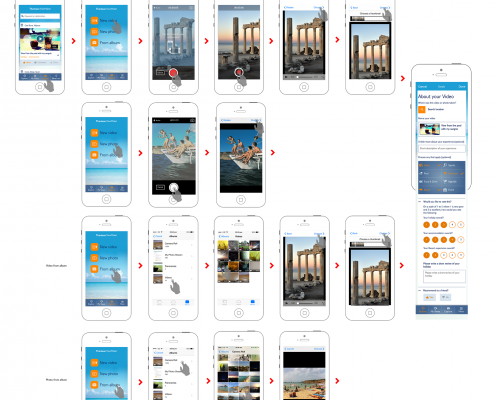Open My Photo Stream in the Video from album list
Viewport: 495px width, 400px height.
click(173, 256)
